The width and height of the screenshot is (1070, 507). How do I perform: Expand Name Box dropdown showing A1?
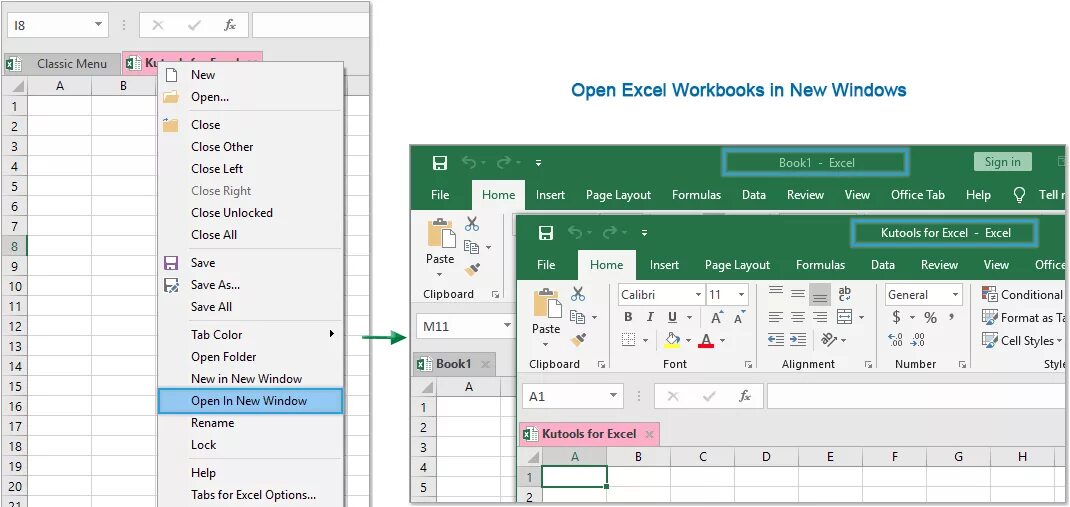click(613, 396)
